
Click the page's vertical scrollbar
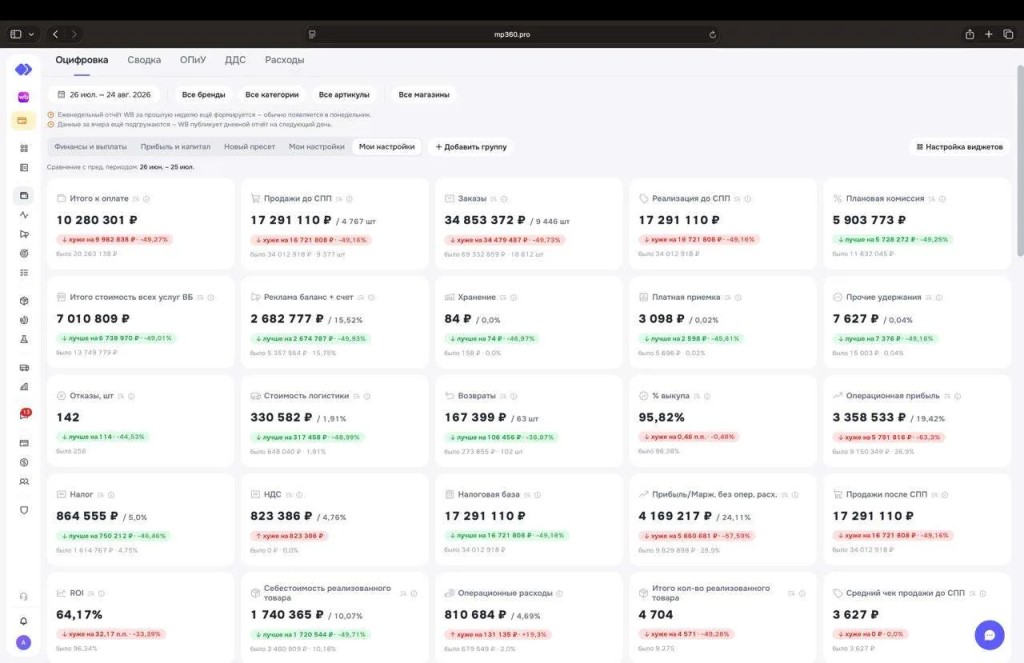point(1020,161)
